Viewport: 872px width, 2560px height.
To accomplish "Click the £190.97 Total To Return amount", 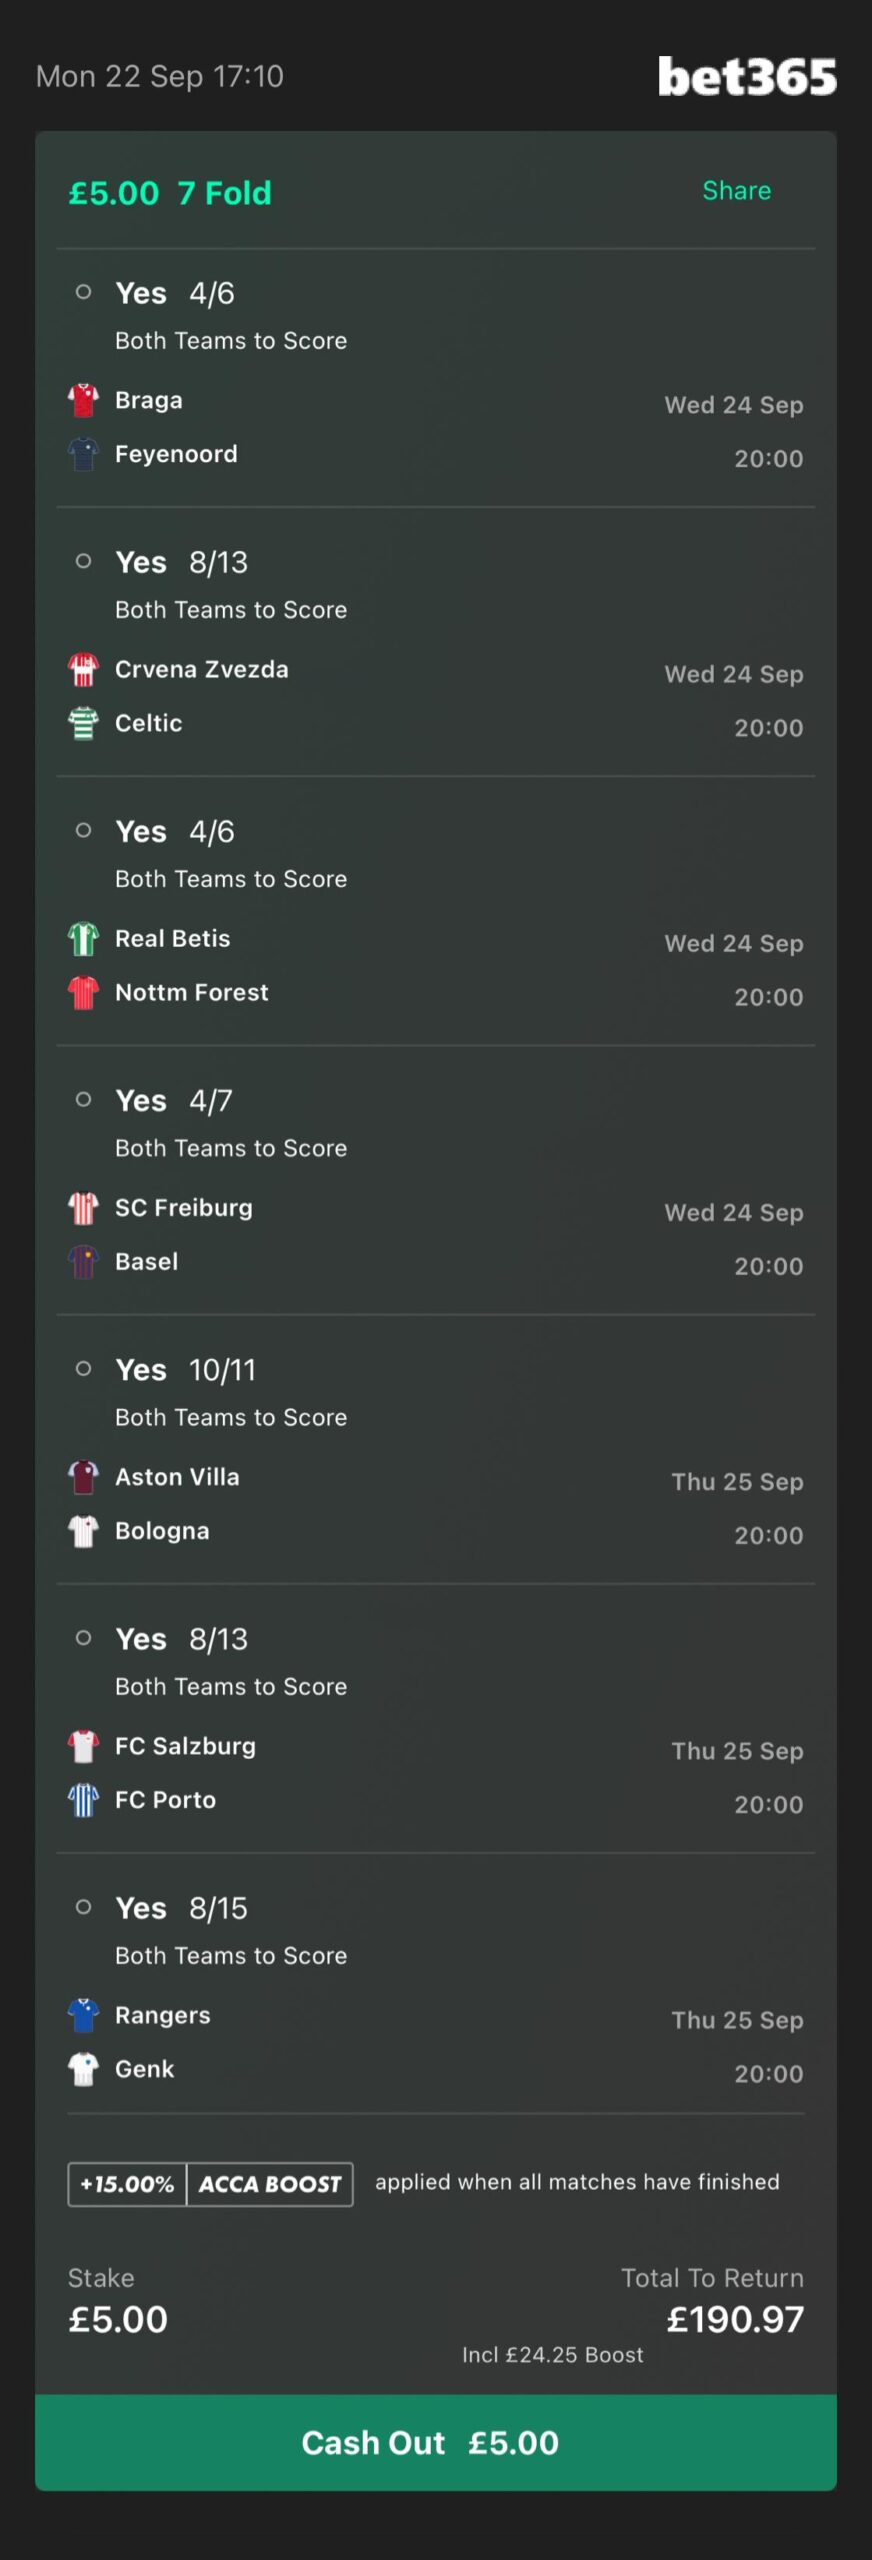I will [735, 2320].
